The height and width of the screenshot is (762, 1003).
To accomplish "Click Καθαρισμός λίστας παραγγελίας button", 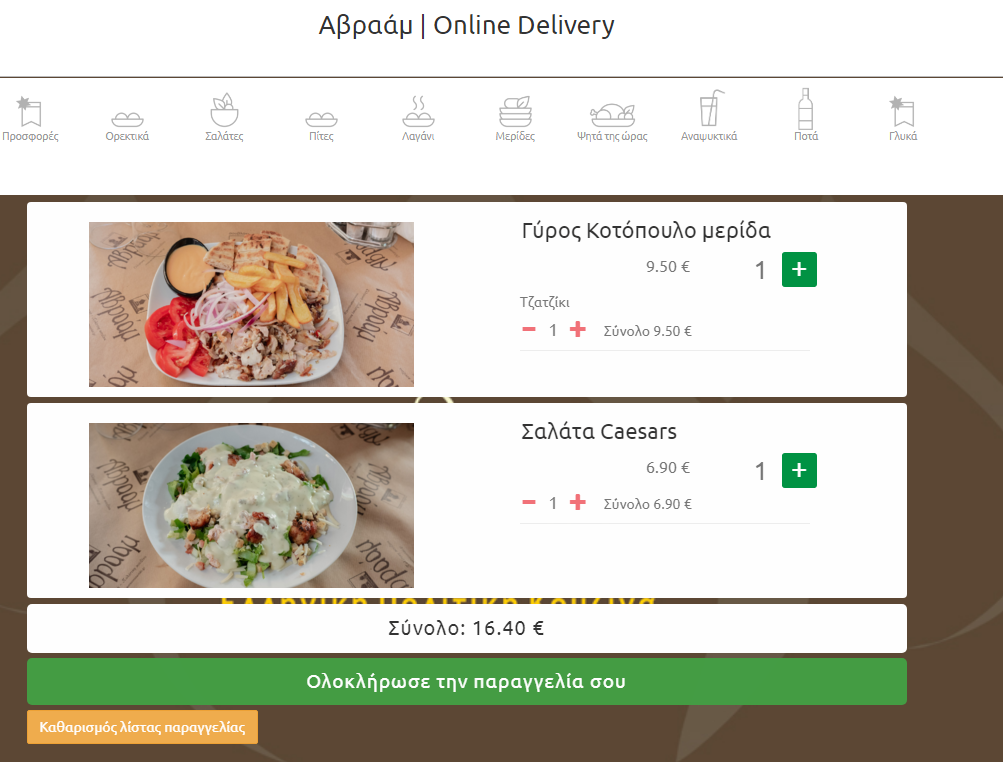I will coord(143,727).
